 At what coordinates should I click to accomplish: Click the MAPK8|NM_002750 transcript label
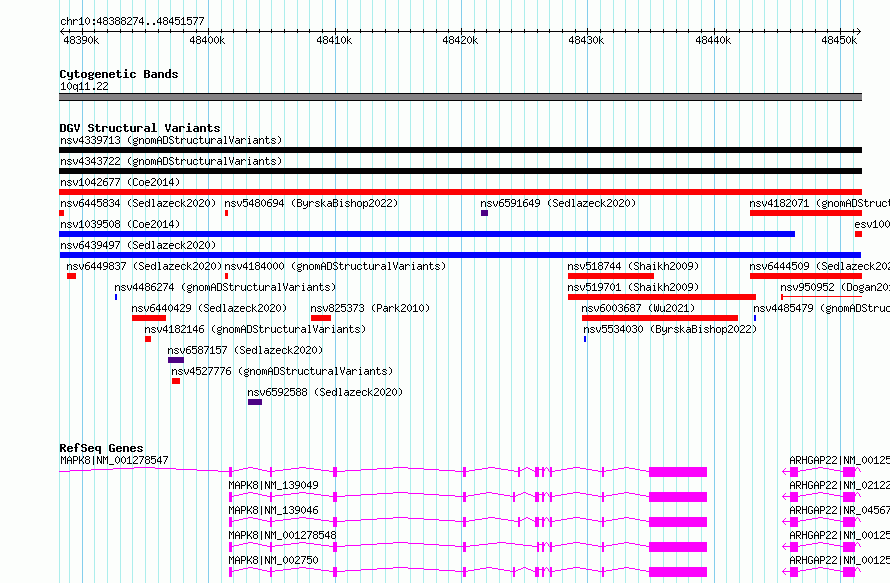pyautogui.click(x=274, y=560)
